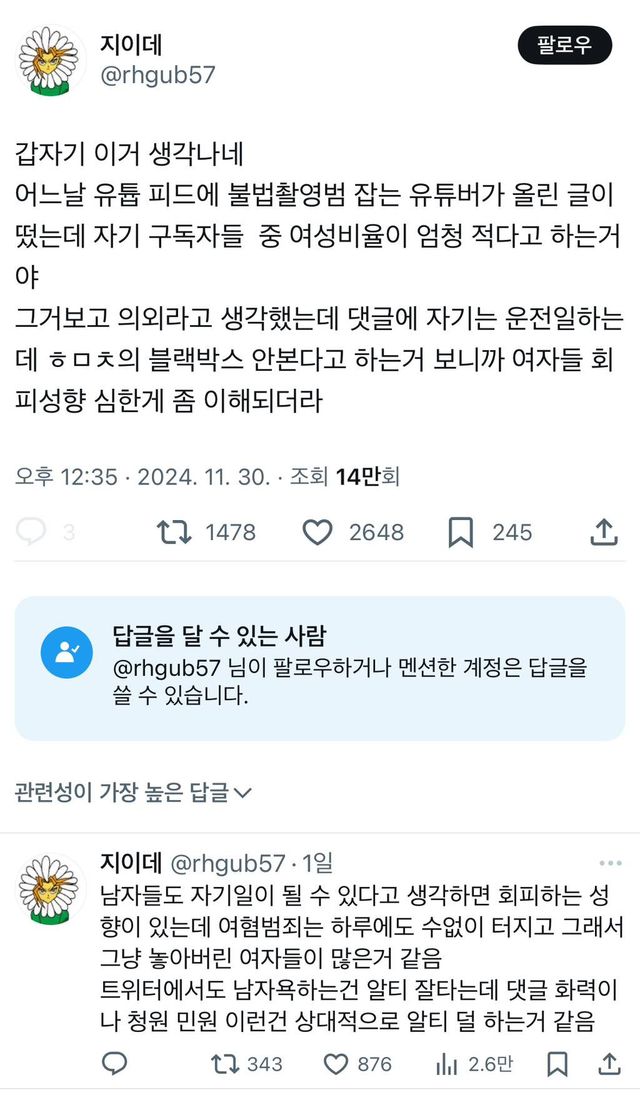640x1102 pixels.
Task: View analytics for reply with 2.6만 views
Action: [447, 1063]
